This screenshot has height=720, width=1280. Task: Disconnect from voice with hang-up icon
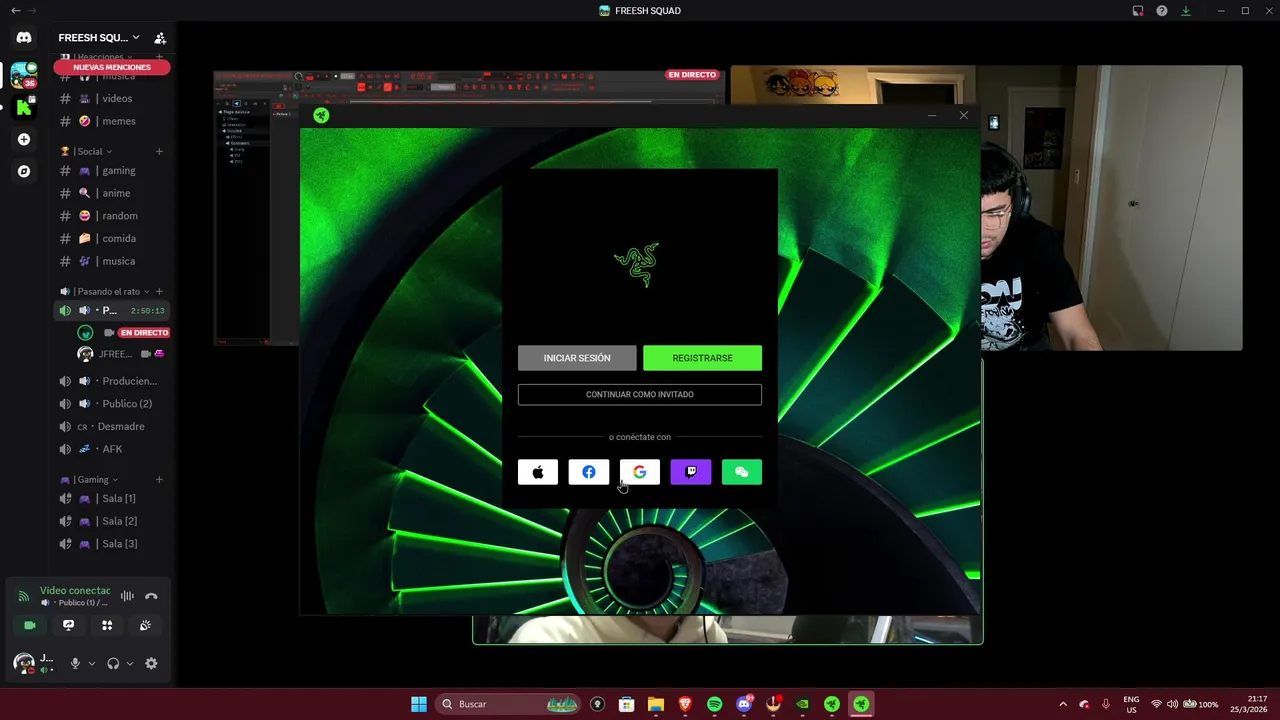[x=151, y=596]
